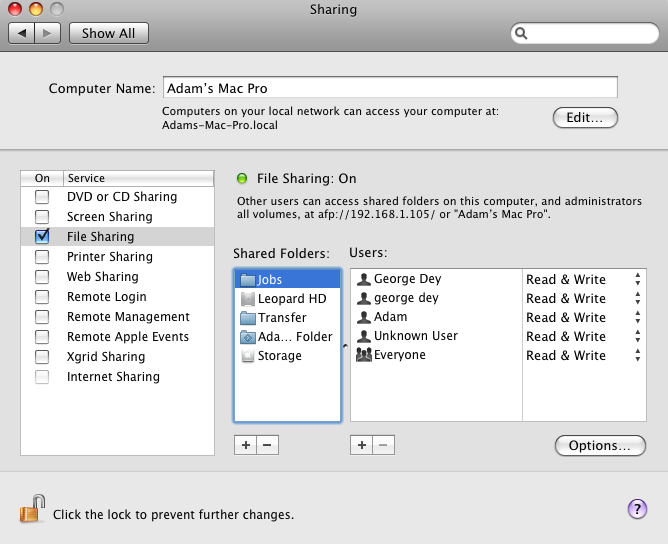Enable Xgrid Sharing checkbox
The image size is (668, 544).
click(42, 357)
